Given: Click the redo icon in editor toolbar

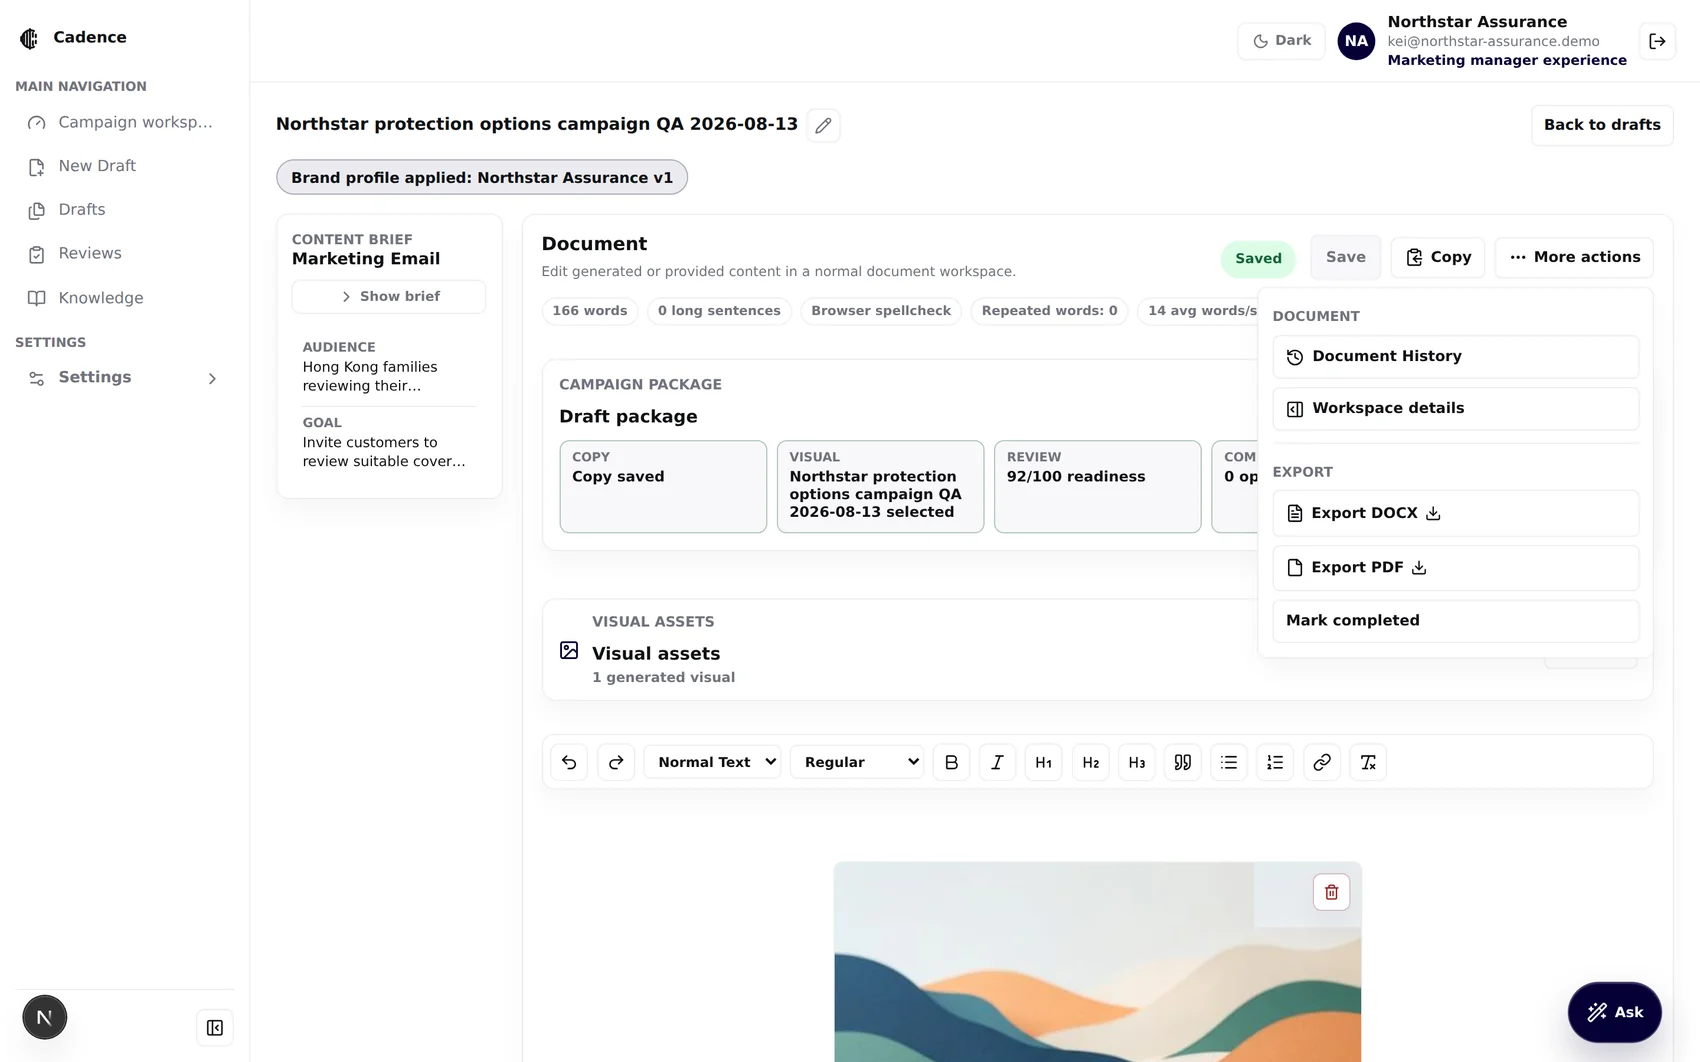Looking at the screenshot, I should point(616,762).
